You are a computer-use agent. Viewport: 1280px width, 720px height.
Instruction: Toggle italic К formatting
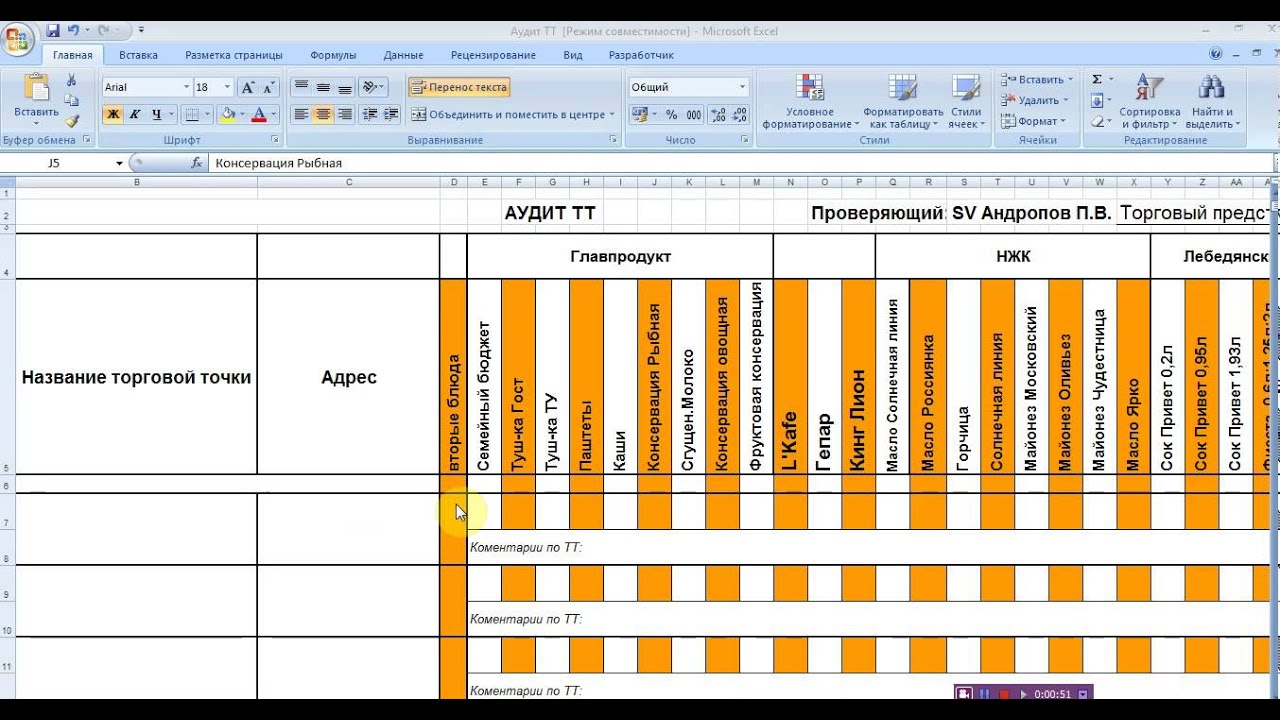tap(135, 114)
